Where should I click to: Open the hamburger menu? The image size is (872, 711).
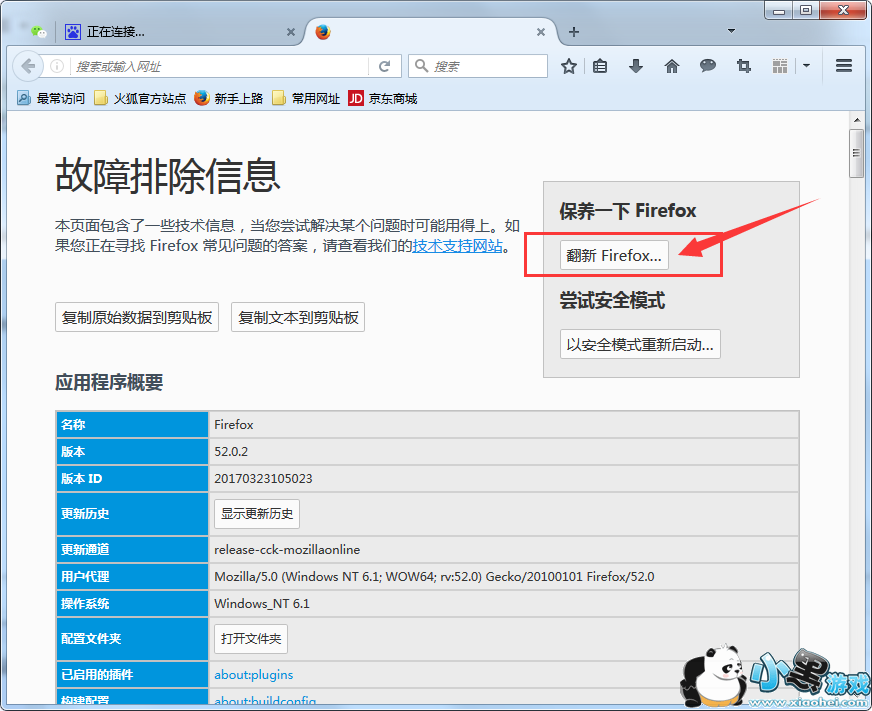(844, 66)
